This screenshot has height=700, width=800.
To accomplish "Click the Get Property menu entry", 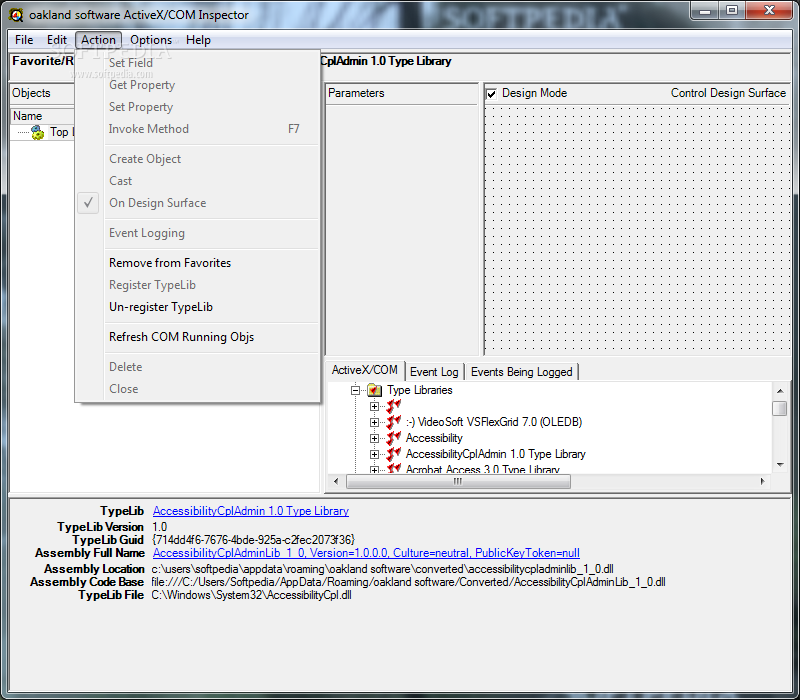I will point(197,85).
